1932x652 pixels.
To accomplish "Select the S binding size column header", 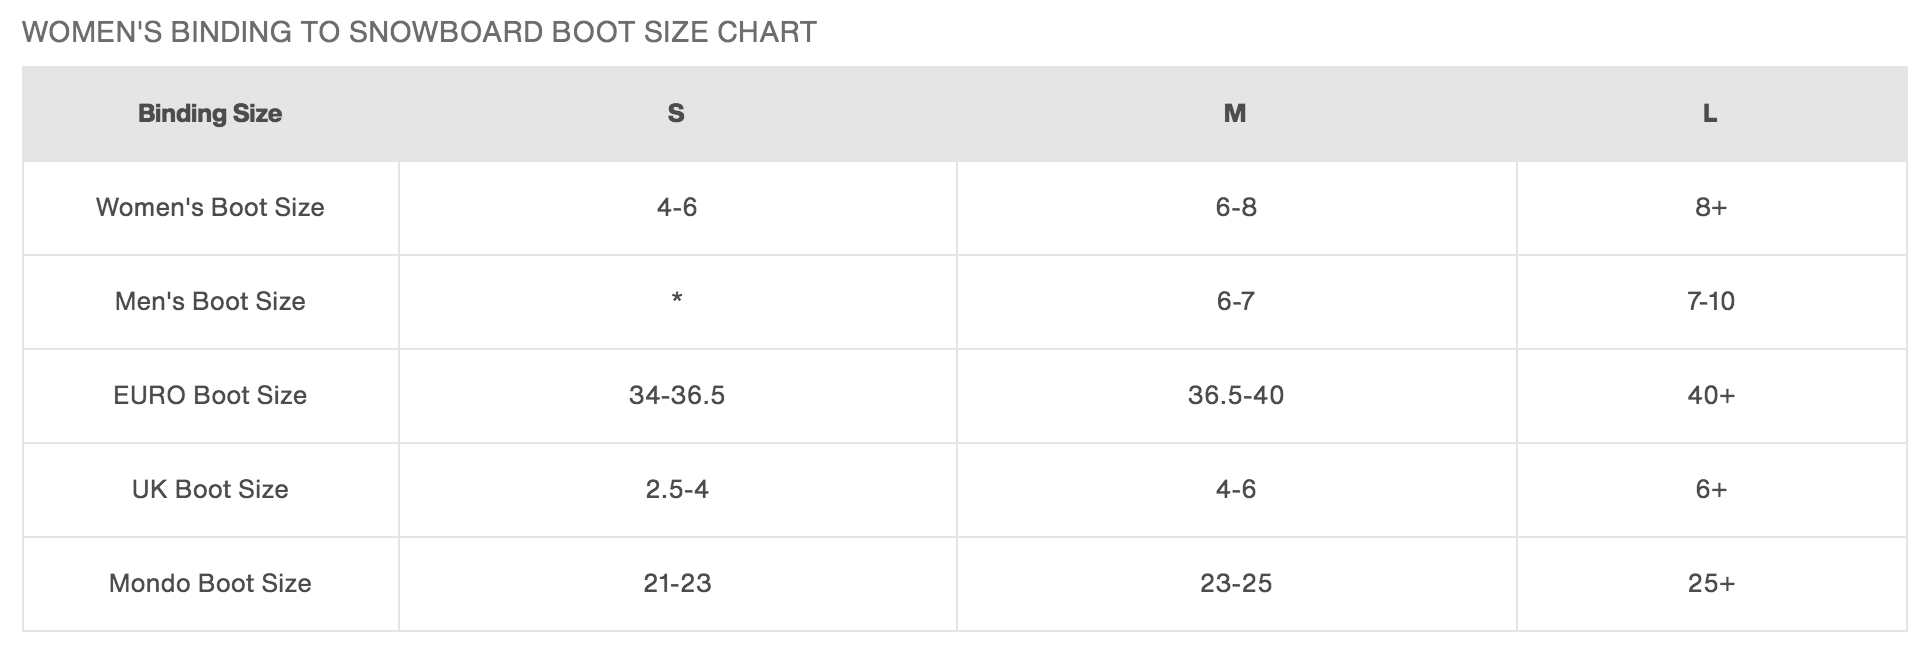I will pyautogui.click(x=676, y=113).
